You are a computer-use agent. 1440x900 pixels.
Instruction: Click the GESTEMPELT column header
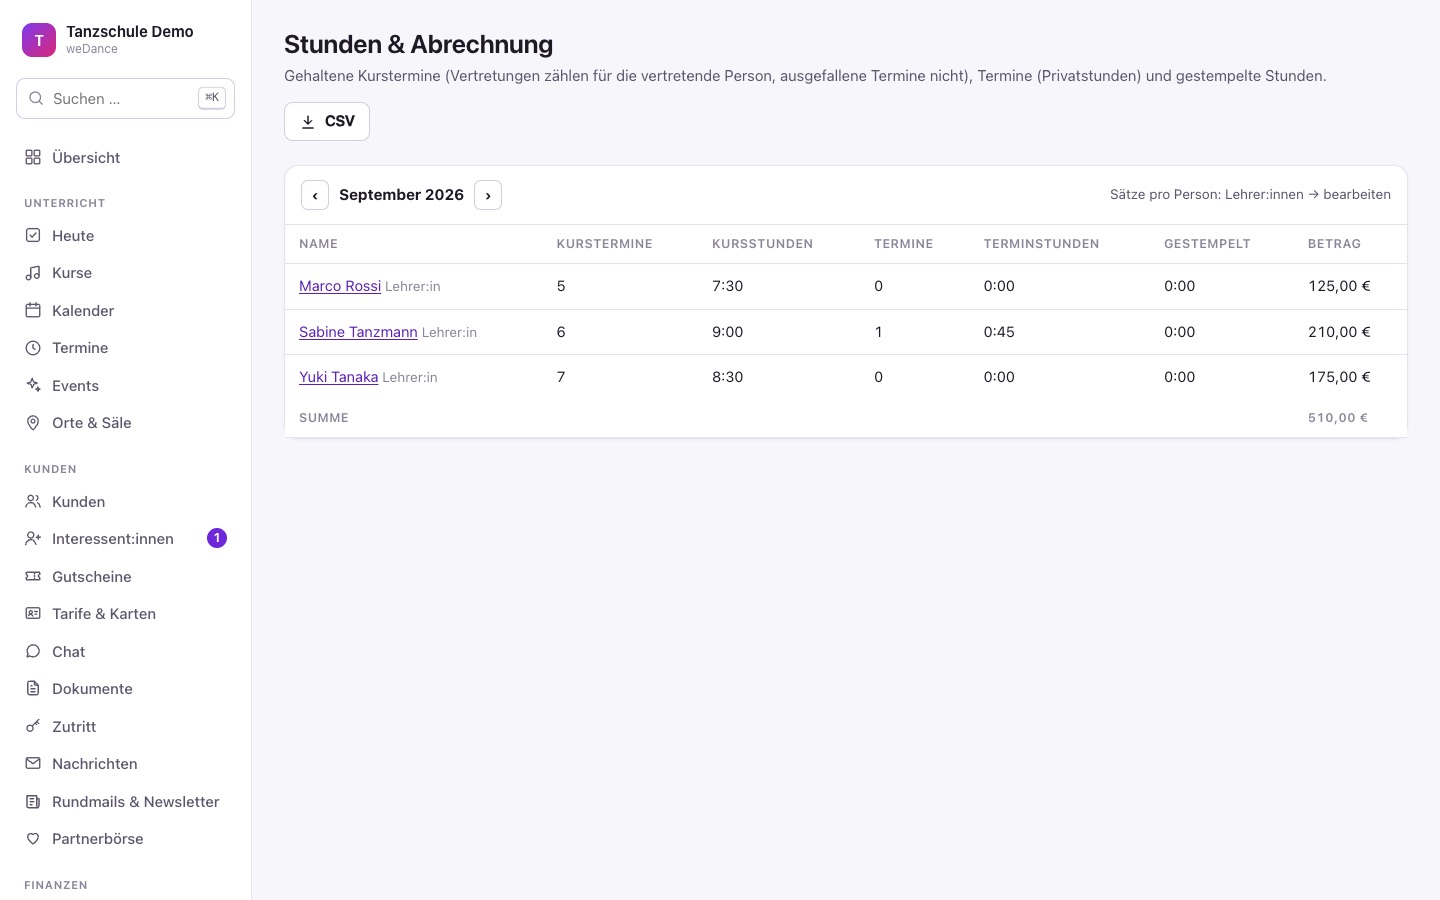coord(1207,244)
